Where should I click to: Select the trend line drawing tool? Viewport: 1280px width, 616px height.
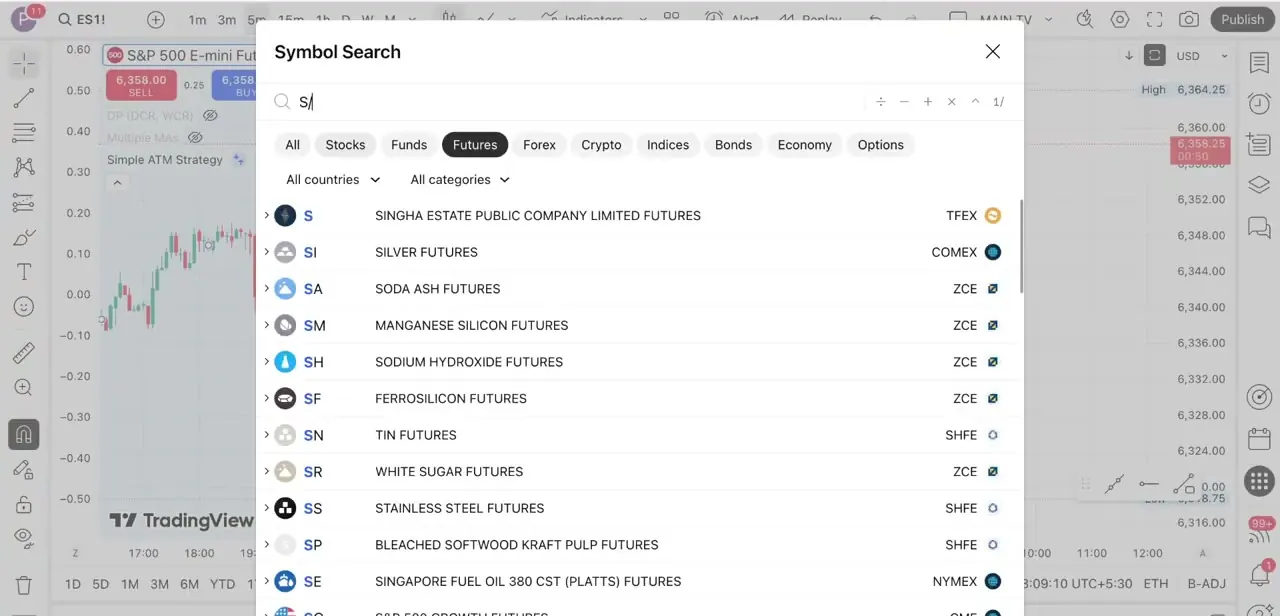coord(24,98)
